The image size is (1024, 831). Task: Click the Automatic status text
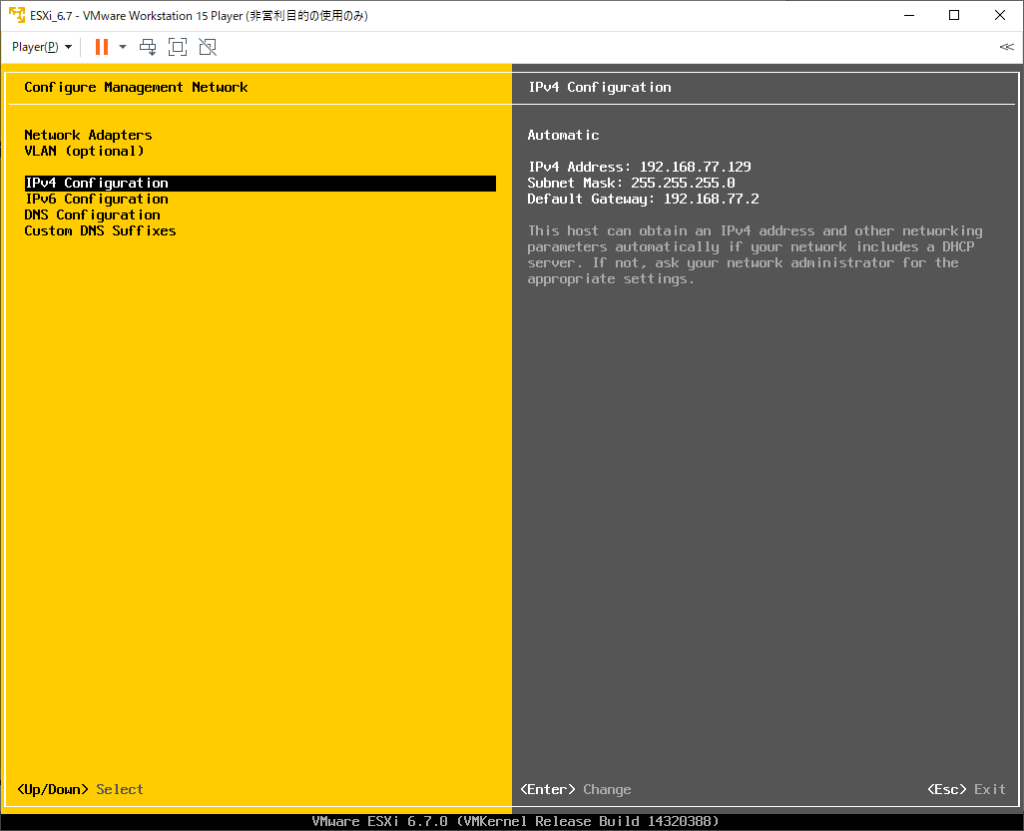[563, 135]
